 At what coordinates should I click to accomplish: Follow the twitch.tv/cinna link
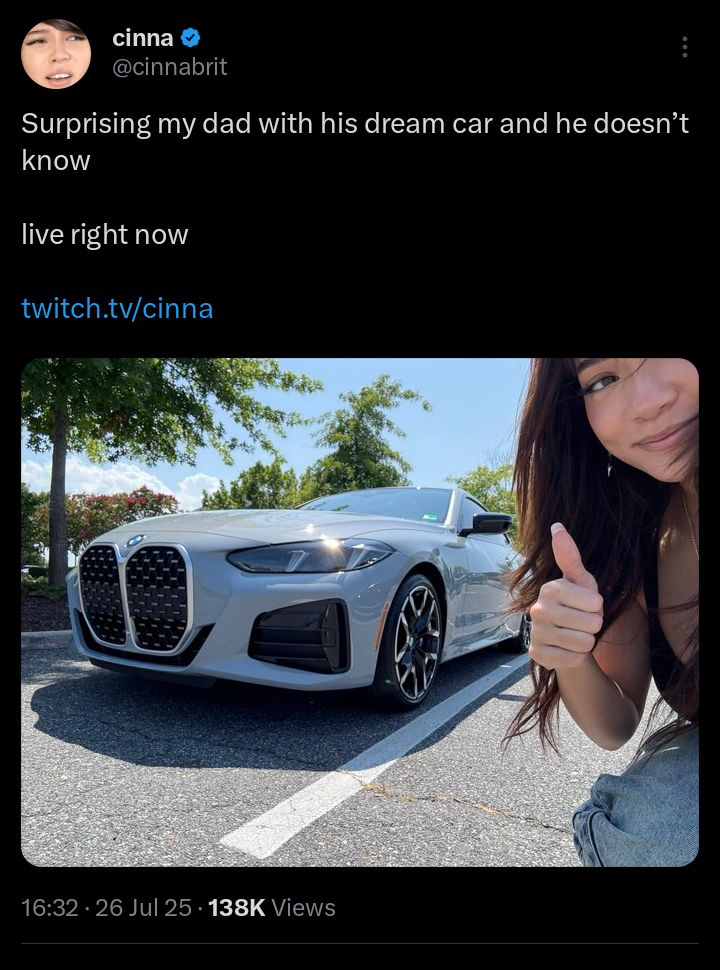(117, 308)
